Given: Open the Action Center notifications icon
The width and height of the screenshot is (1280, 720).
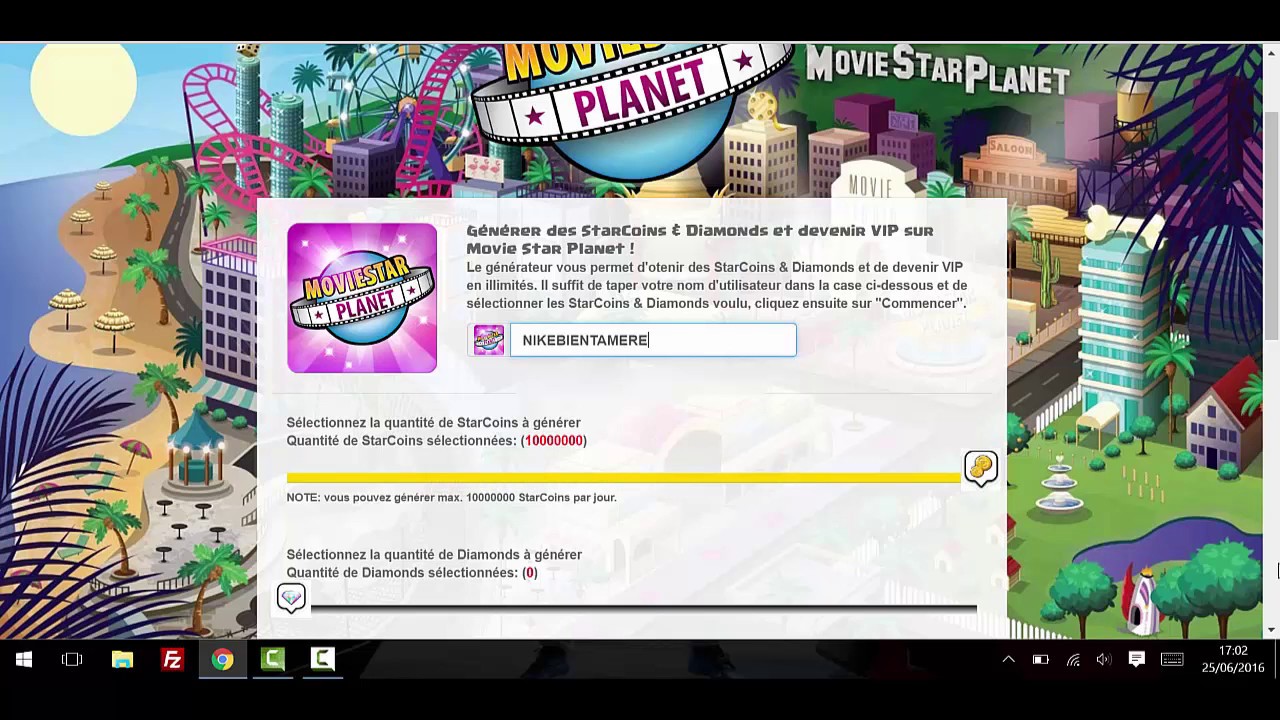Looking at the screenshot, I should (x=1136, y=660).
